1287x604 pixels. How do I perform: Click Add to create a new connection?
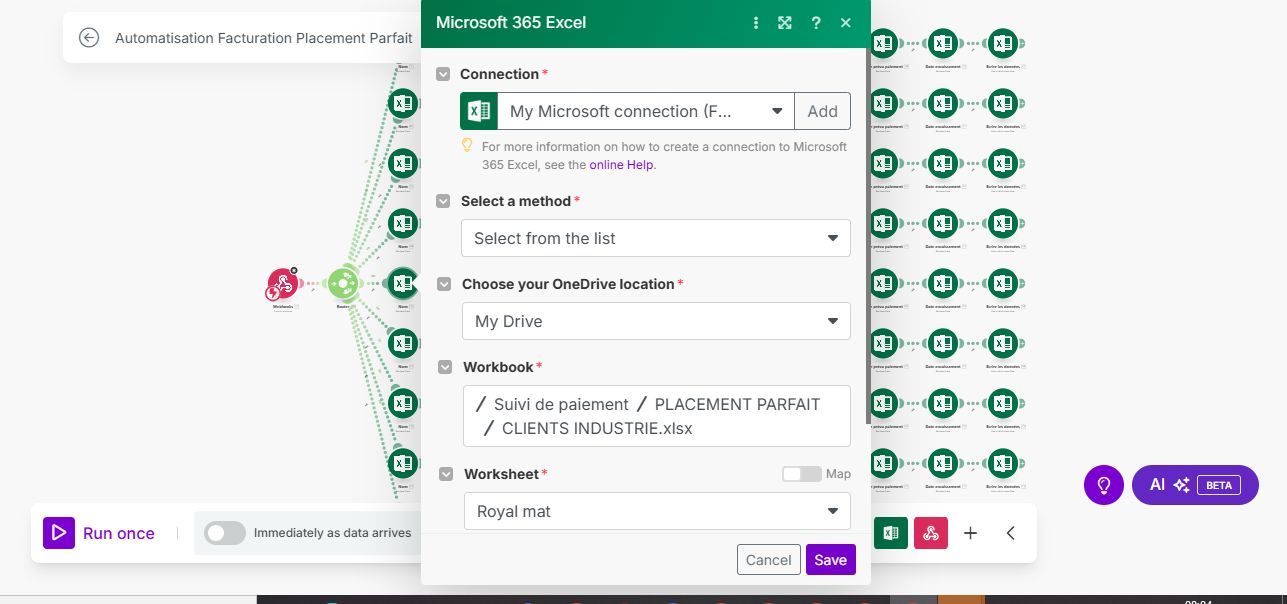click(x=822, y=111)
